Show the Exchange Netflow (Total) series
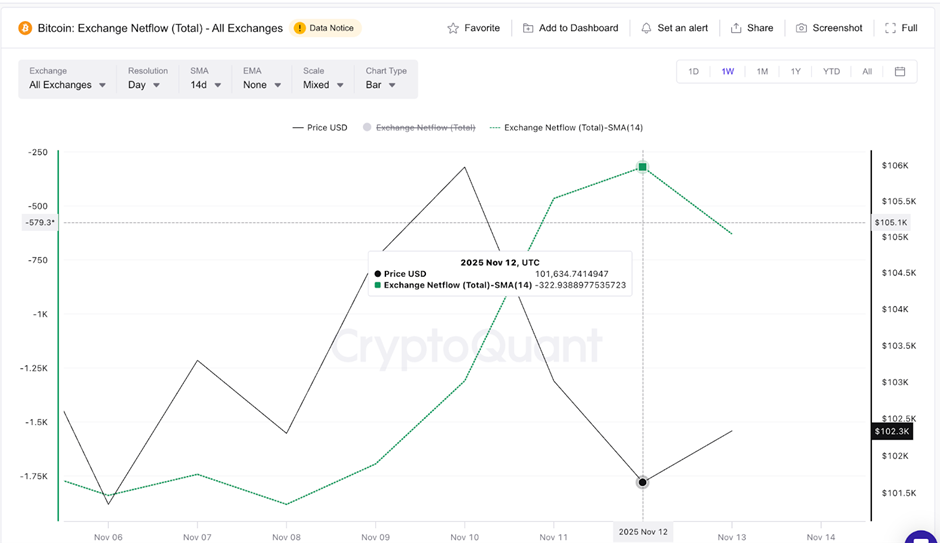This screenshot has height=543, width=940. (419, 128)
